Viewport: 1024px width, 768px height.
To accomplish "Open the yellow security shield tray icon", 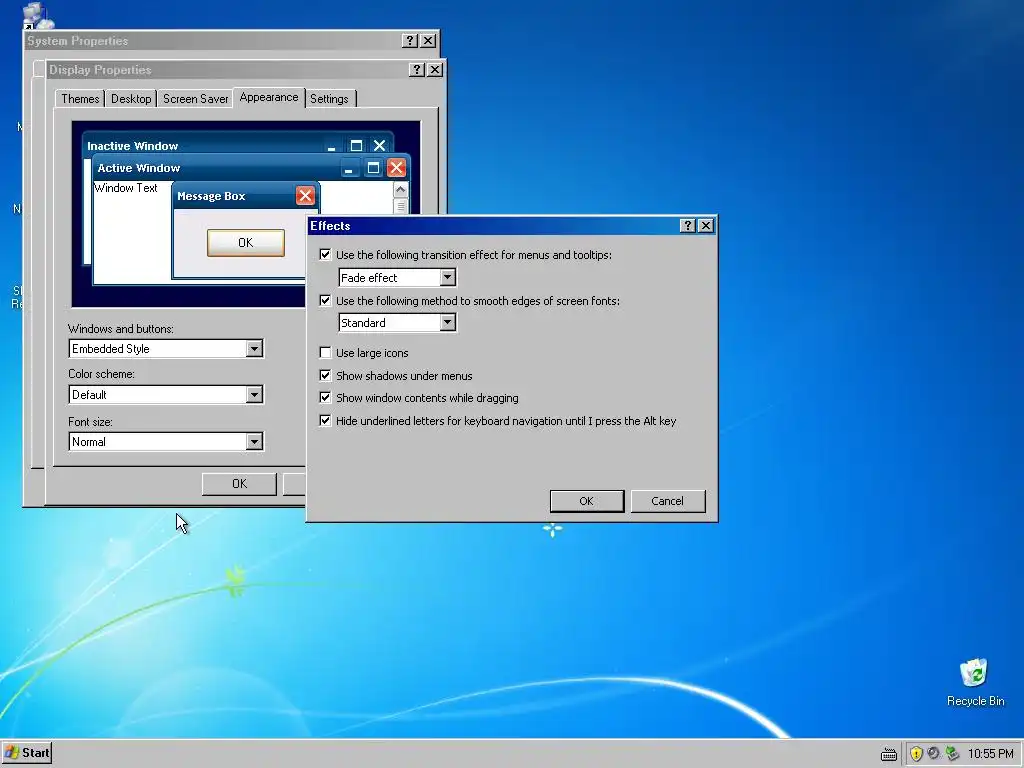I will 916,754.
